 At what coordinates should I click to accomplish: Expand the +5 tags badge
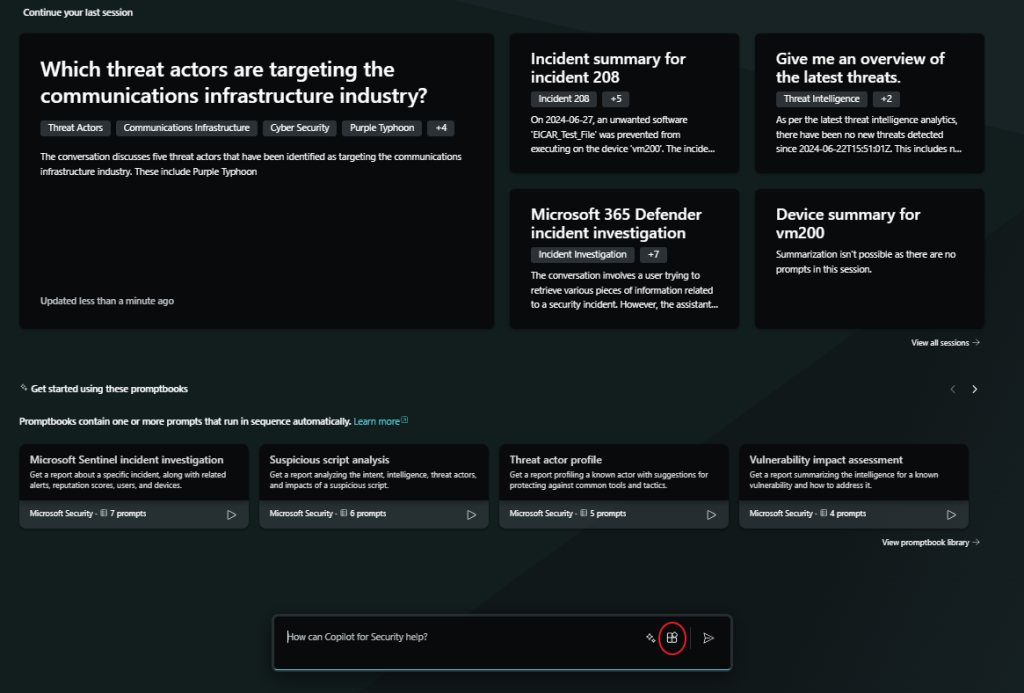click(x=616, y=99)
